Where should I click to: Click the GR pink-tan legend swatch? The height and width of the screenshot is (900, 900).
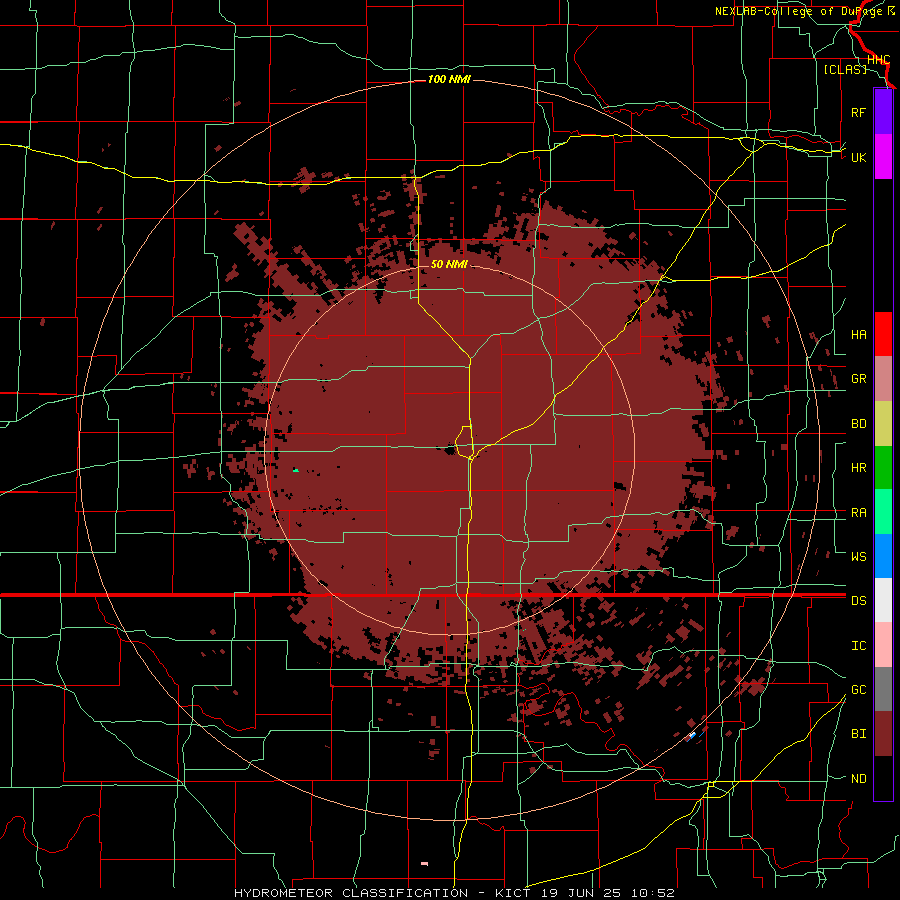click(x=883, y=379)
